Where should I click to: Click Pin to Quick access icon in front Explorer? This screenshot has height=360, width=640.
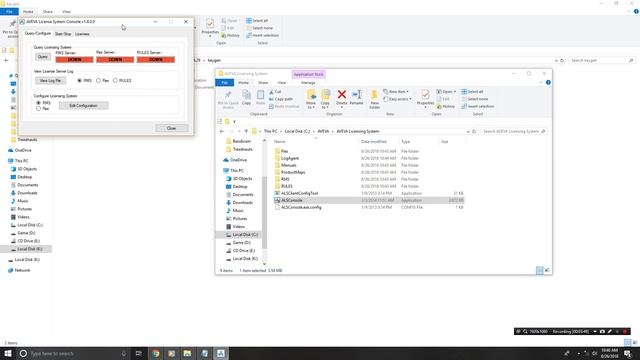point(228,95)
